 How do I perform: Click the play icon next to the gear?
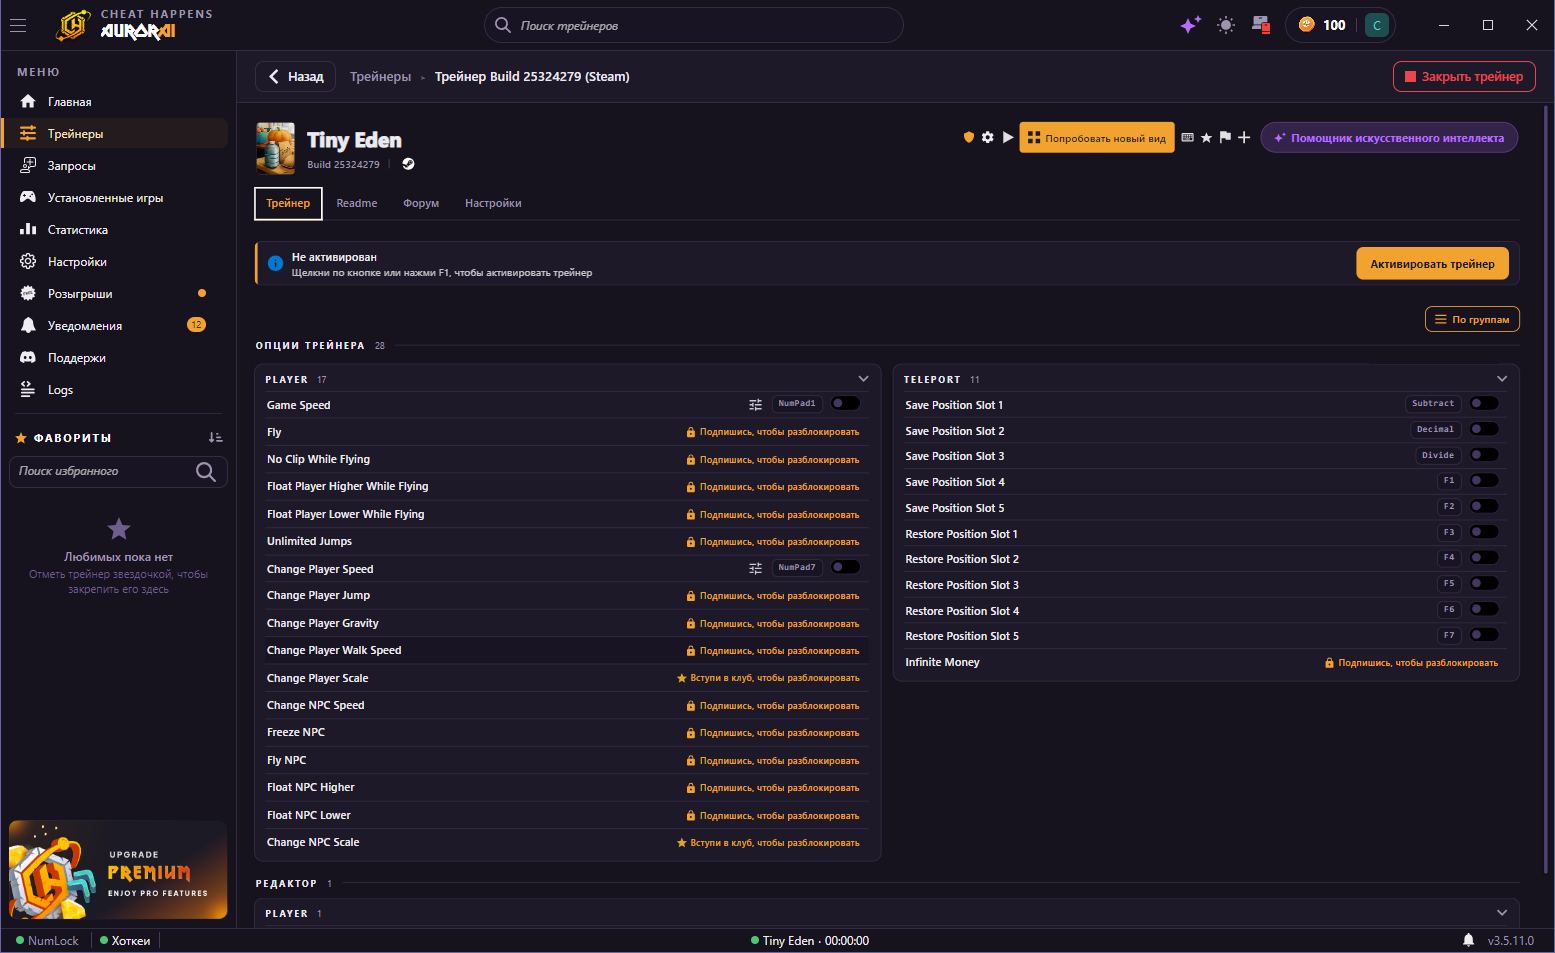pos(1008,138)
